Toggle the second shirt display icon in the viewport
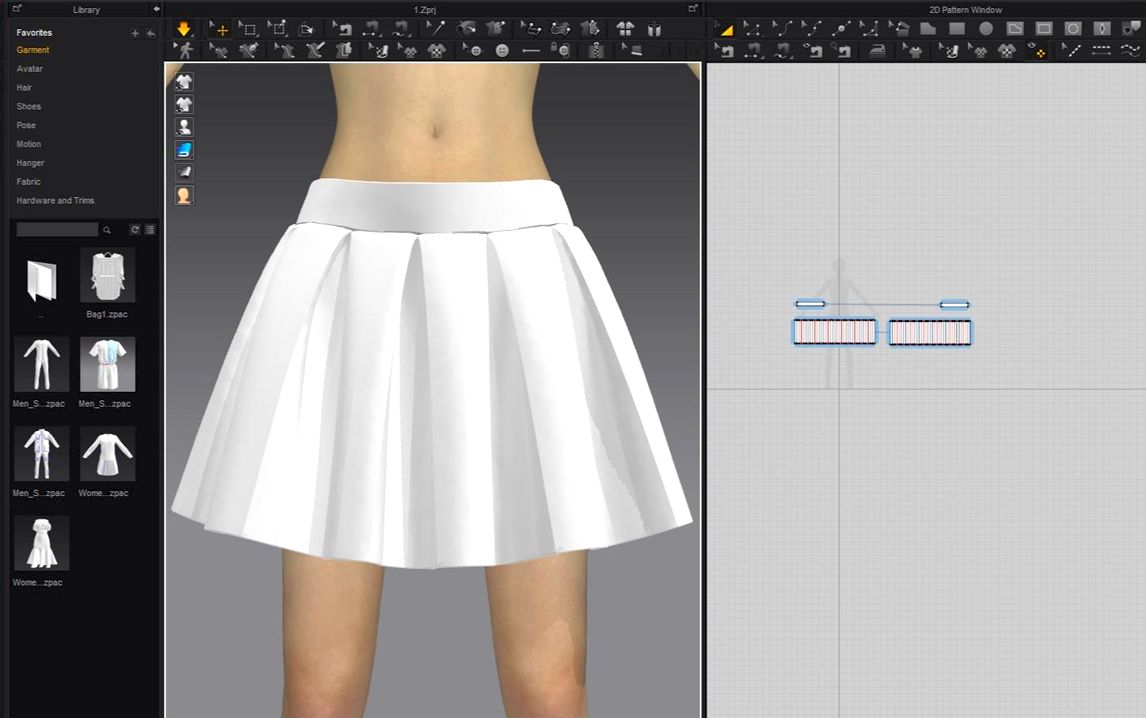 coord(184,104)
